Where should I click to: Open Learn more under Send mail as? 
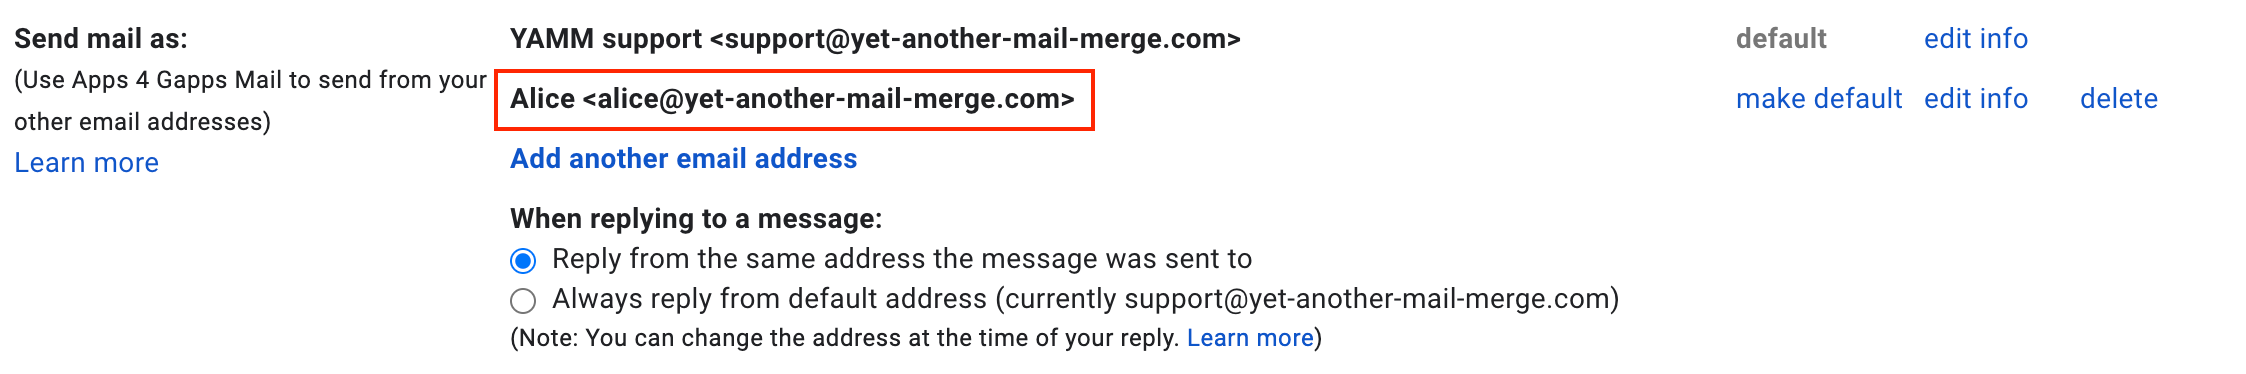86,162
